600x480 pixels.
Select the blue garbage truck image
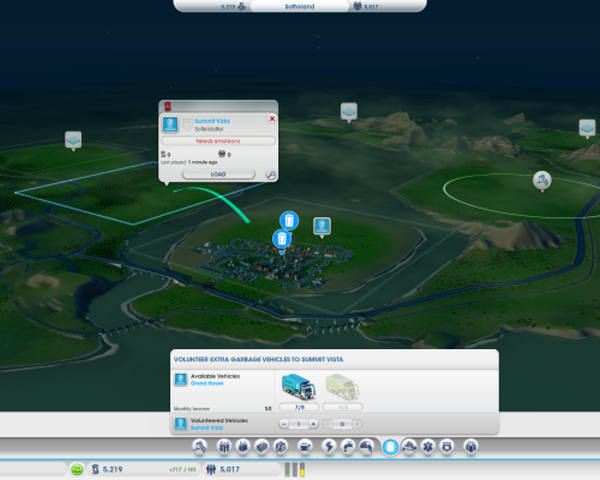(299, 387)
